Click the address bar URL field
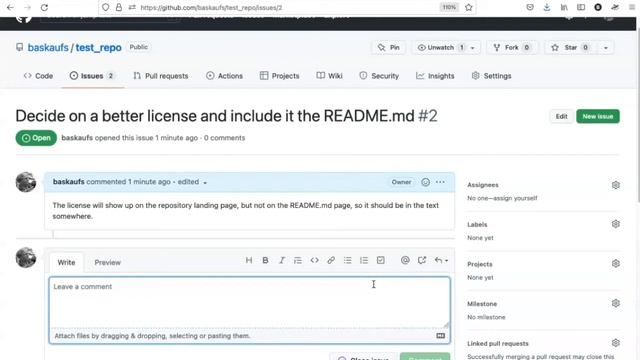Viewport: 640px width, 360px height. (286, 7)
